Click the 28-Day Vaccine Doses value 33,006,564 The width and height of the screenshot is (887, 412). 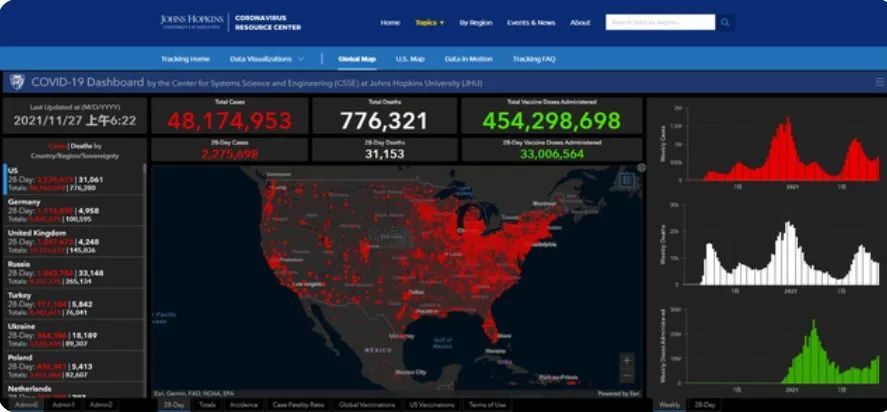[x=552, y=154]
